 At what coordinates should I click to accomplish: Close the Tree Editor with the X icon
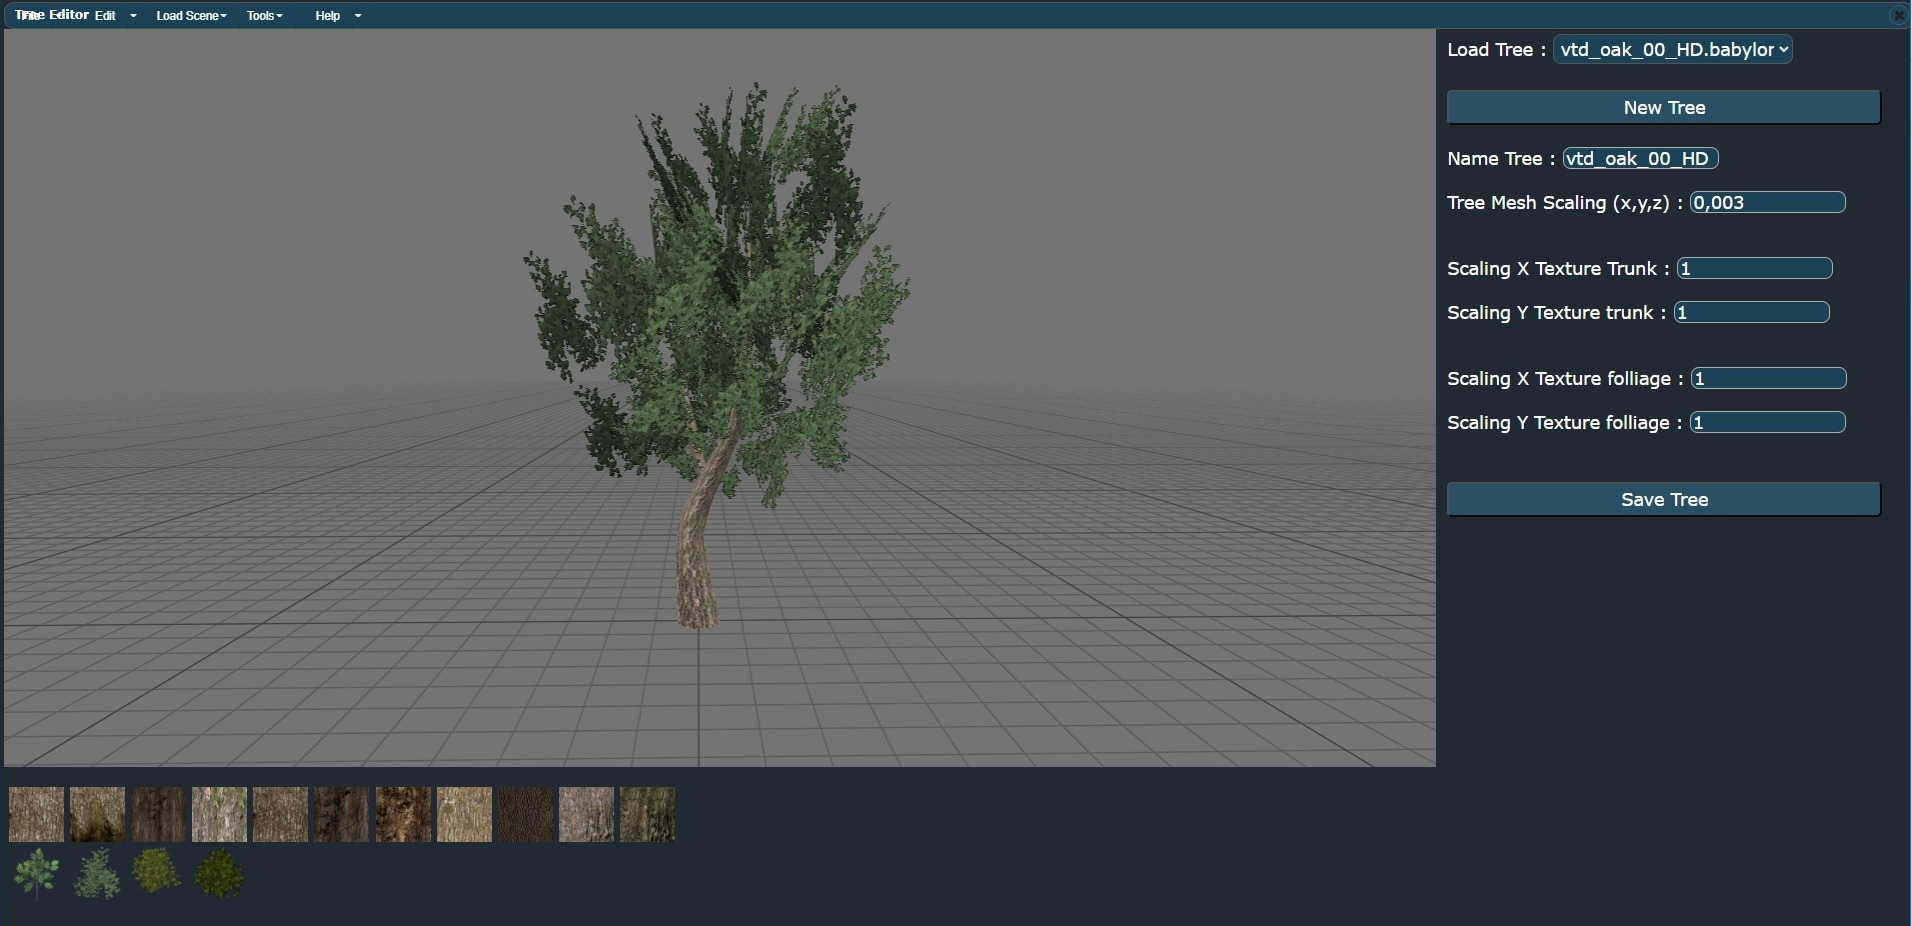click(x=1898, y=15)
